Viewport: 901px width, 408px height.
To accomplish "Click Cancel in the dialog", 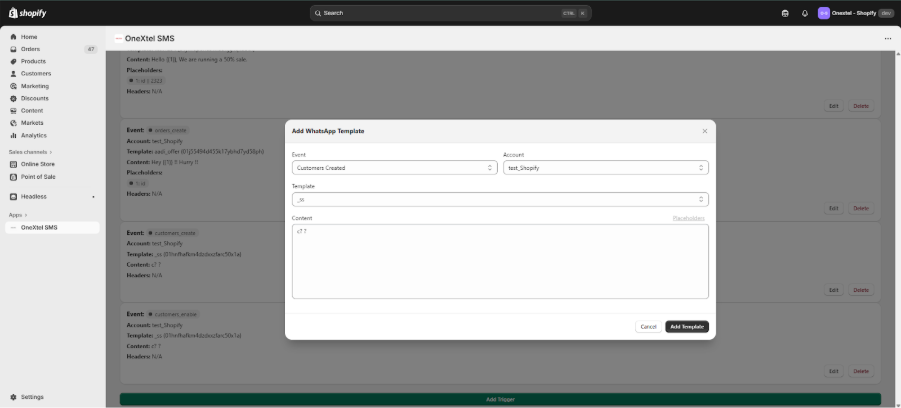I will (x=648, y=327).
